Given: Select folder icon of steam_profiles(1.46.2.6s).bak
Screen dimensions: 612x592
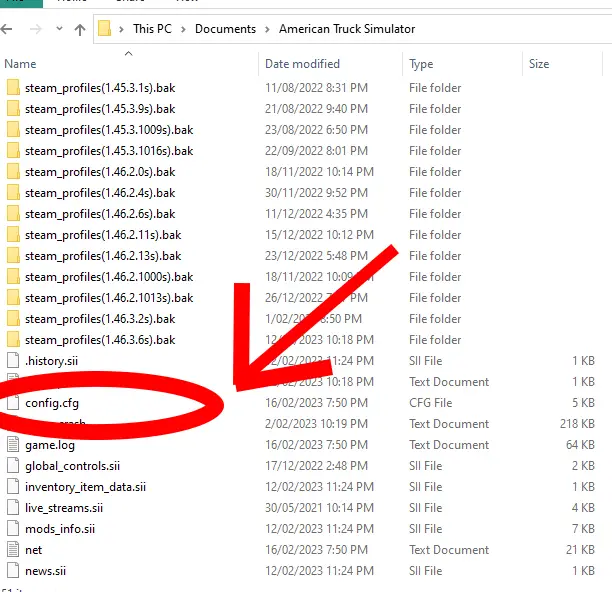Looking at the screenshot, I should point(13,214).
